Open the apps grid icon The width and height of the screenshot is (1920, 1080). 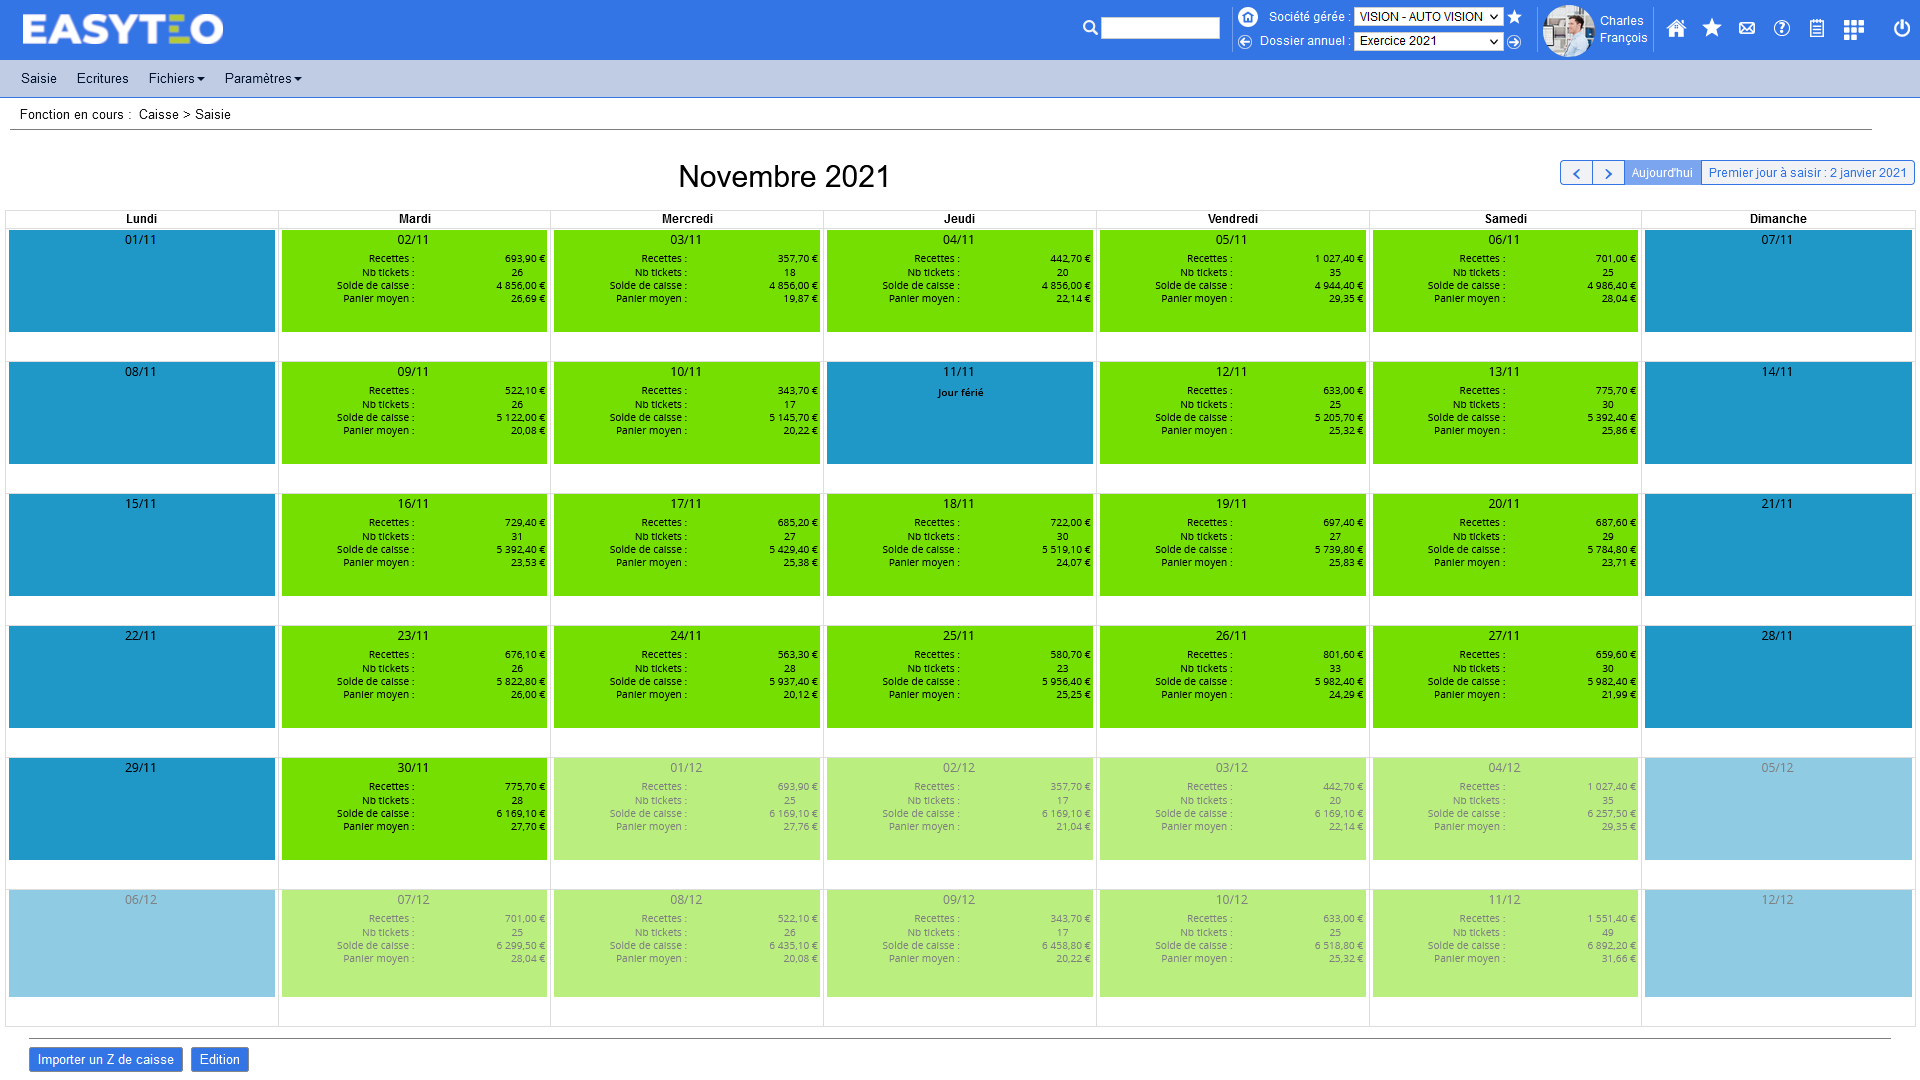(x=1853, y=29)
